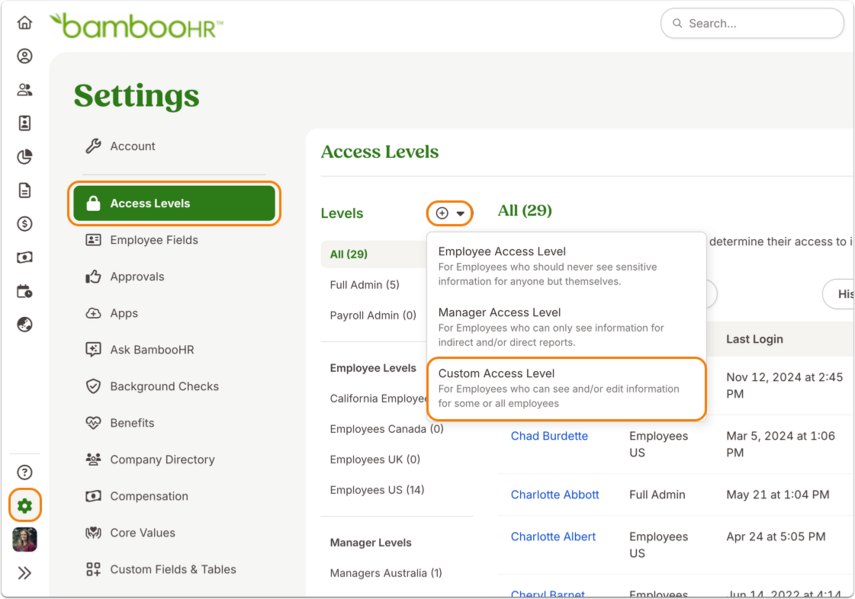Select California Employees level
Screen dimensions: 855x599
coord(378,398)
